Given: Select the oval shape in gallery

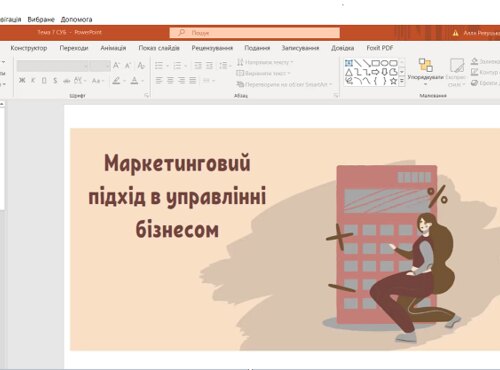Looking at the screenshot, I should point(384,63).
